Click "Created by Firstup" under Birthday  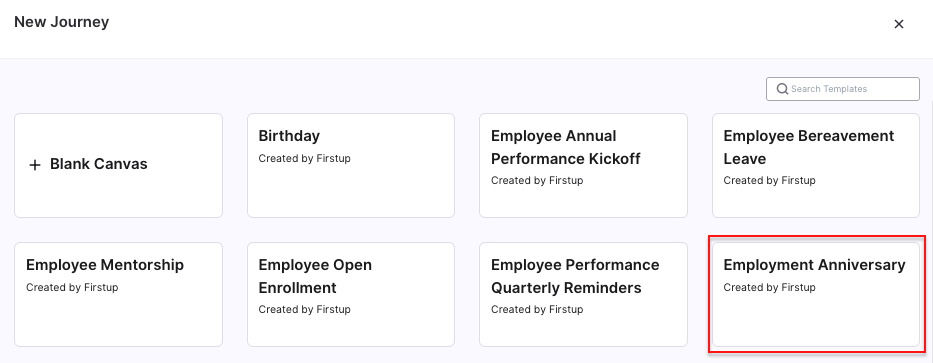click(305, 158)
